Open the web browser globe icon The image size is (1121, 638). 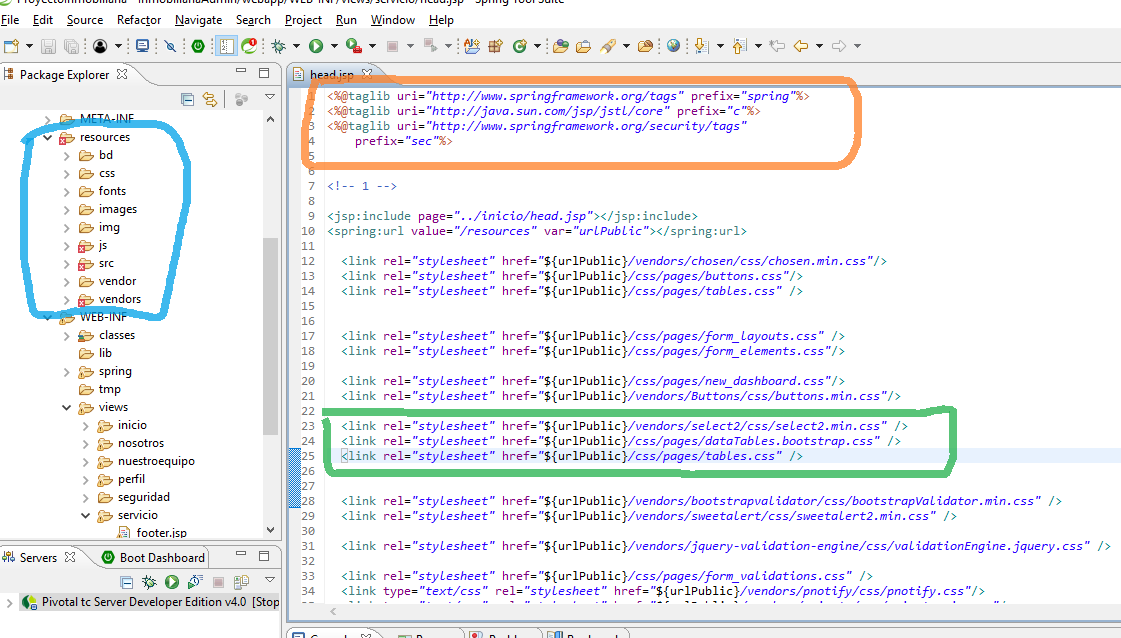673,46
